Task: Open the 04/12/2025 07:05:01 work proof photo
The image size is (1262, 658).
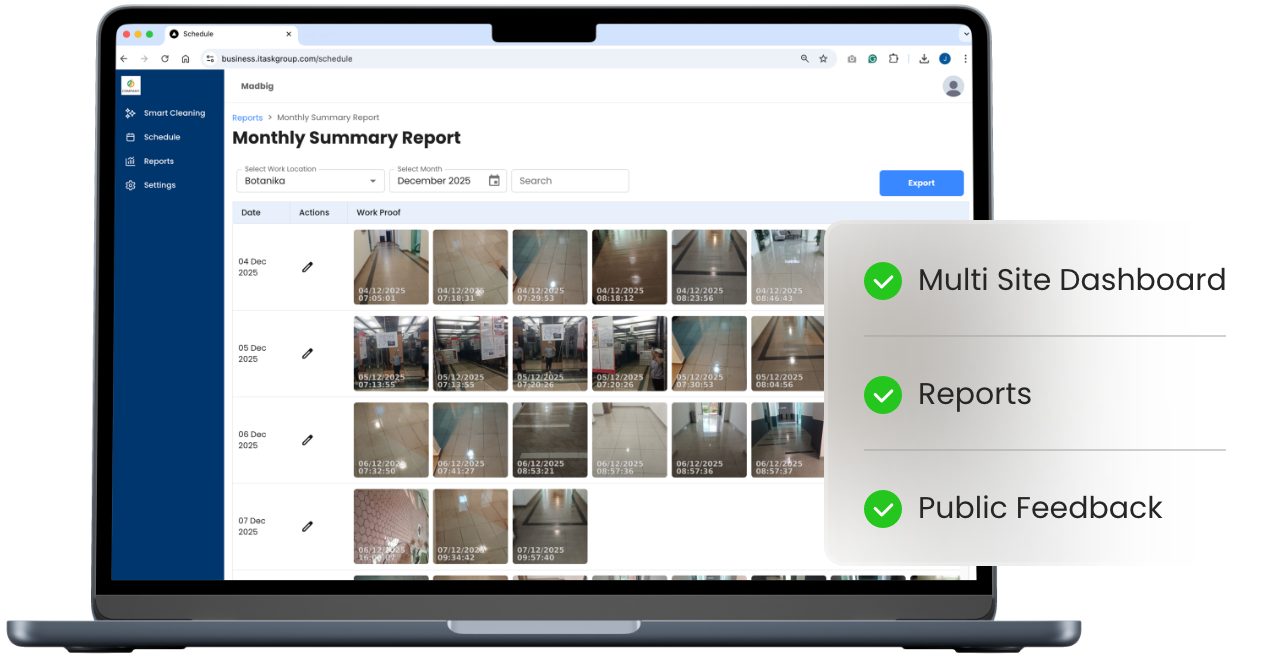Action: pos(391,267)
